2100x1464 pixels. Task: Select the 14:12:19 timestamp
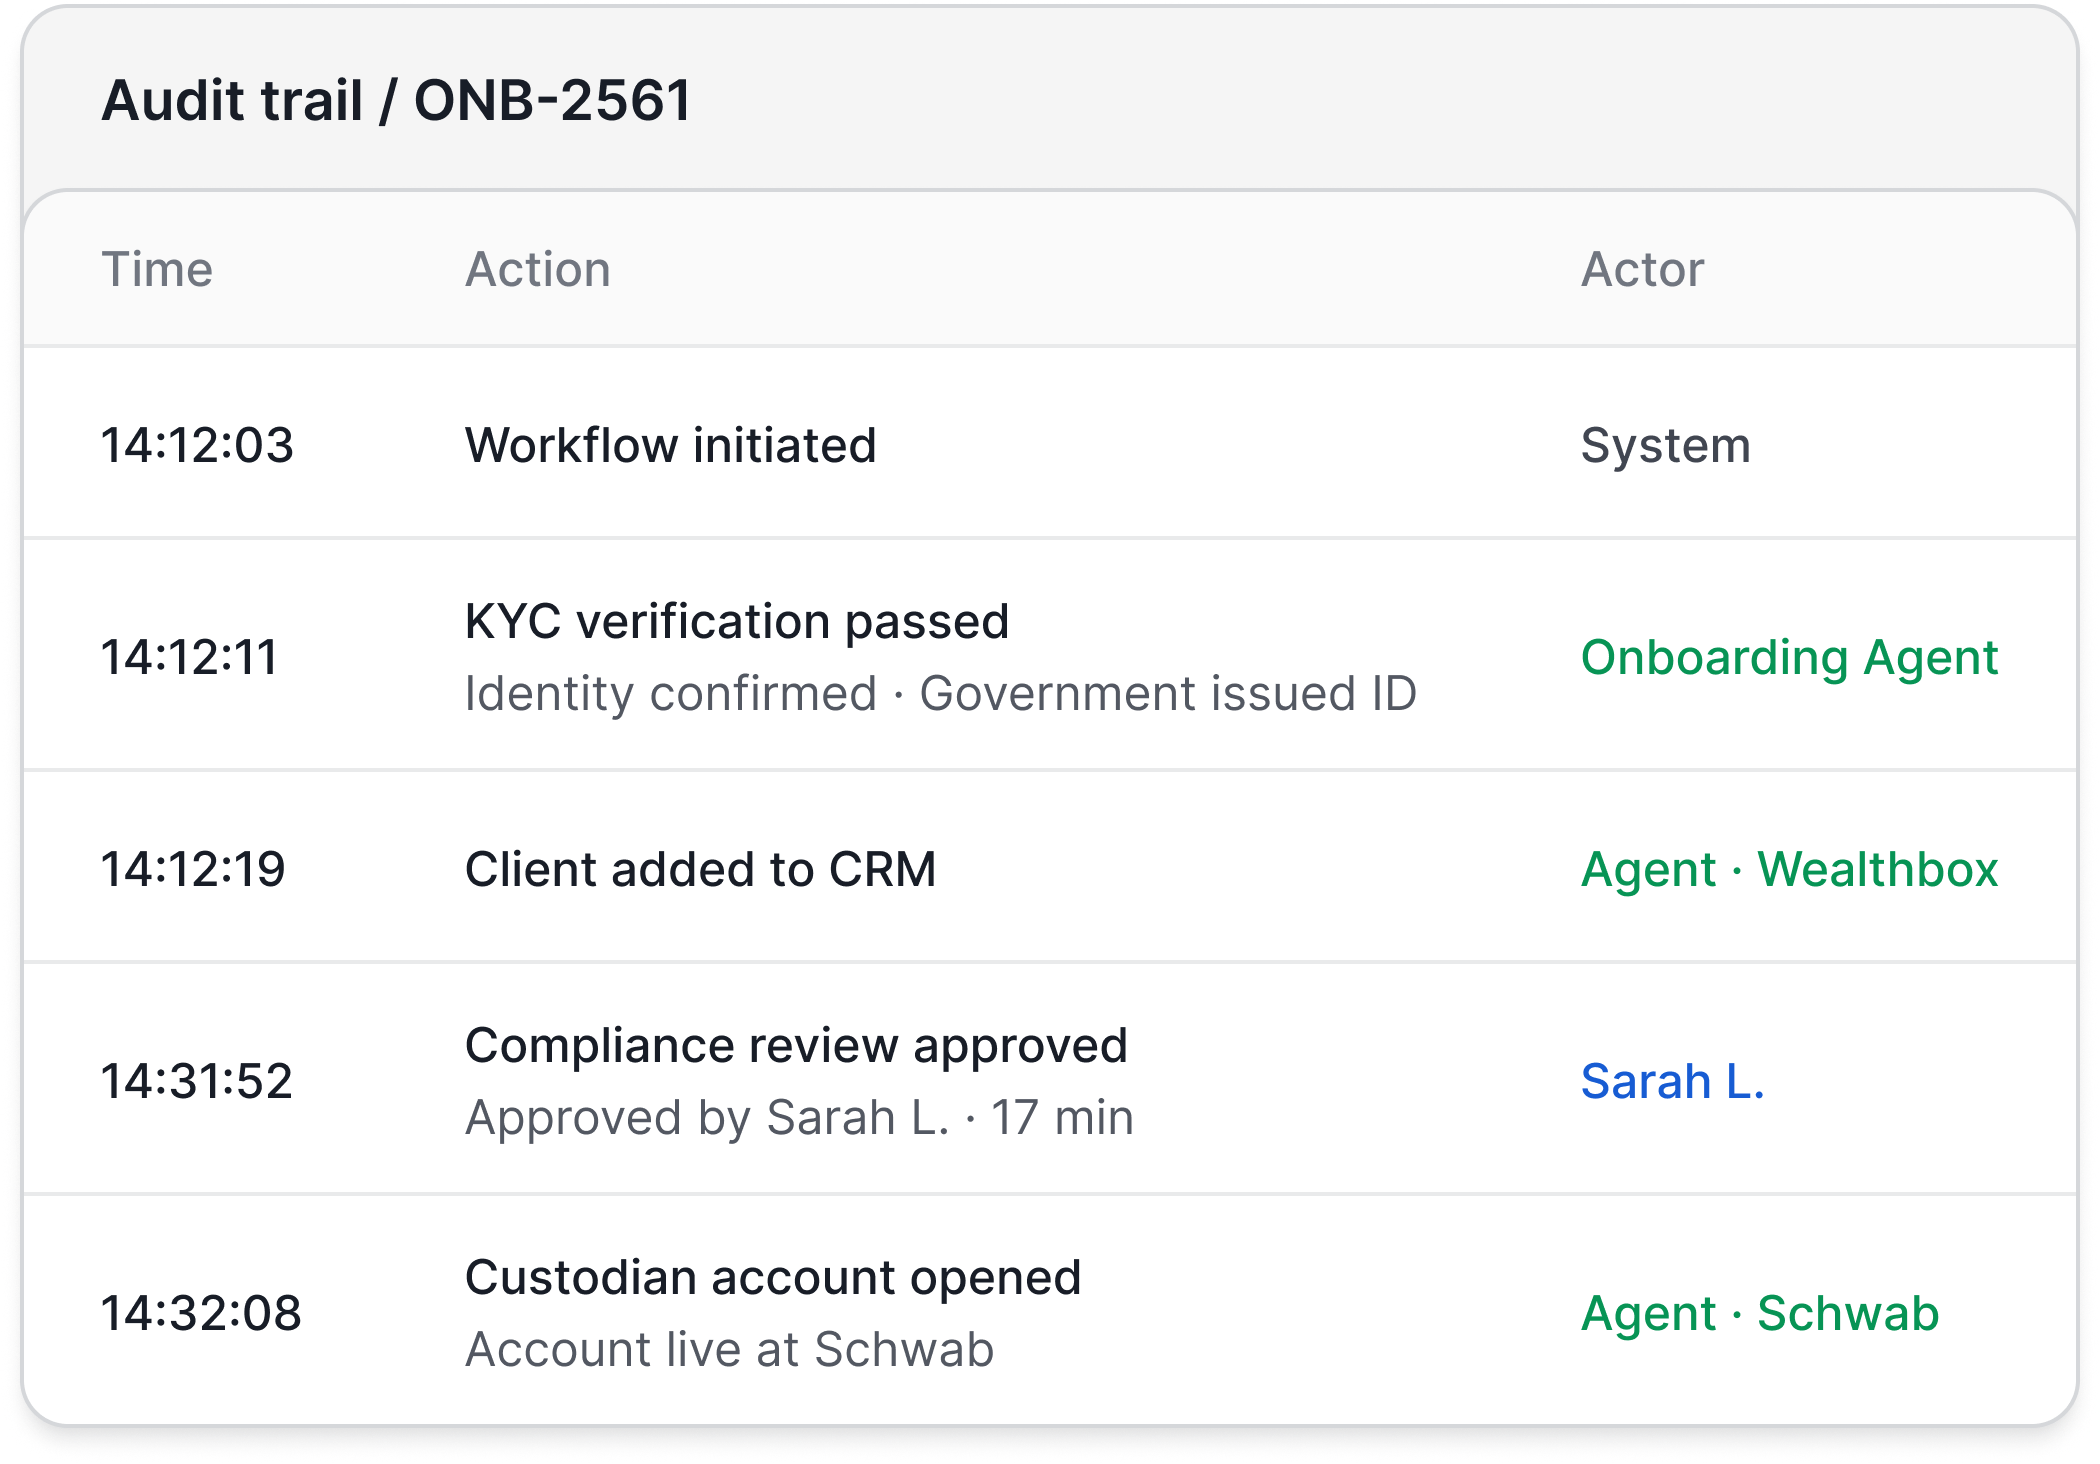point(193,870)
